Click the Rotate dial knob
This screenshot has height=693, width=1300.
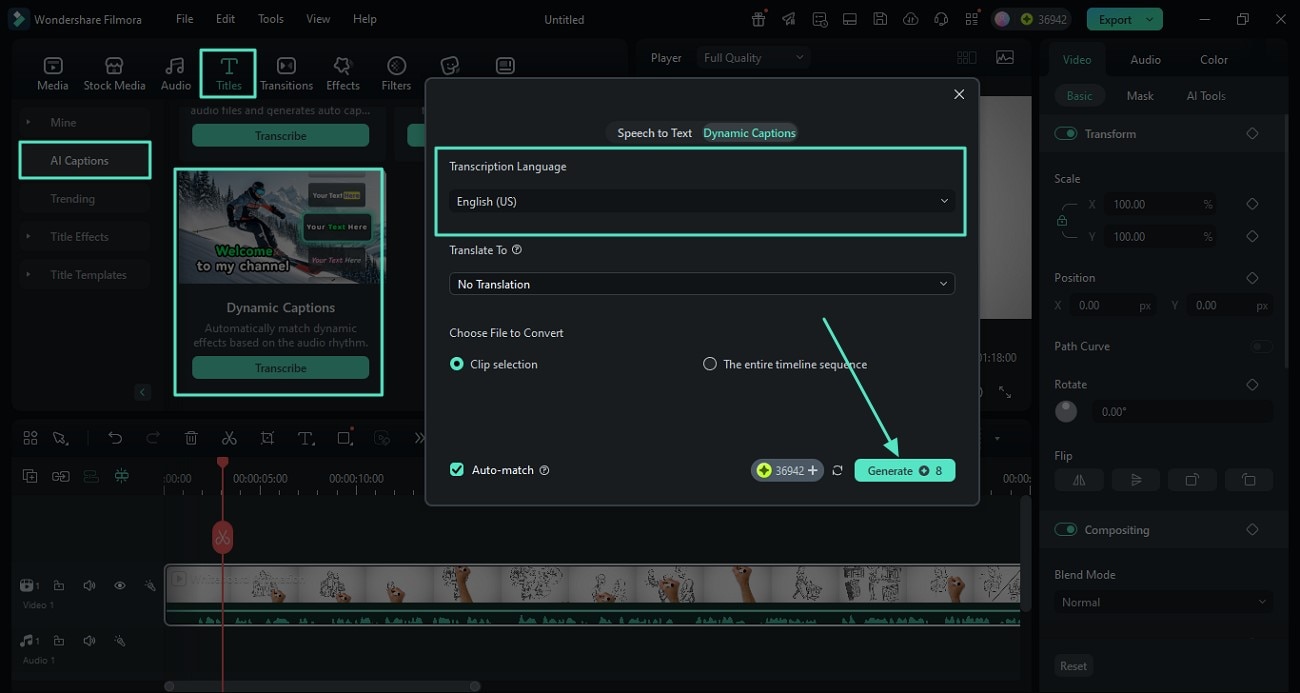(x=1066, y=411)
